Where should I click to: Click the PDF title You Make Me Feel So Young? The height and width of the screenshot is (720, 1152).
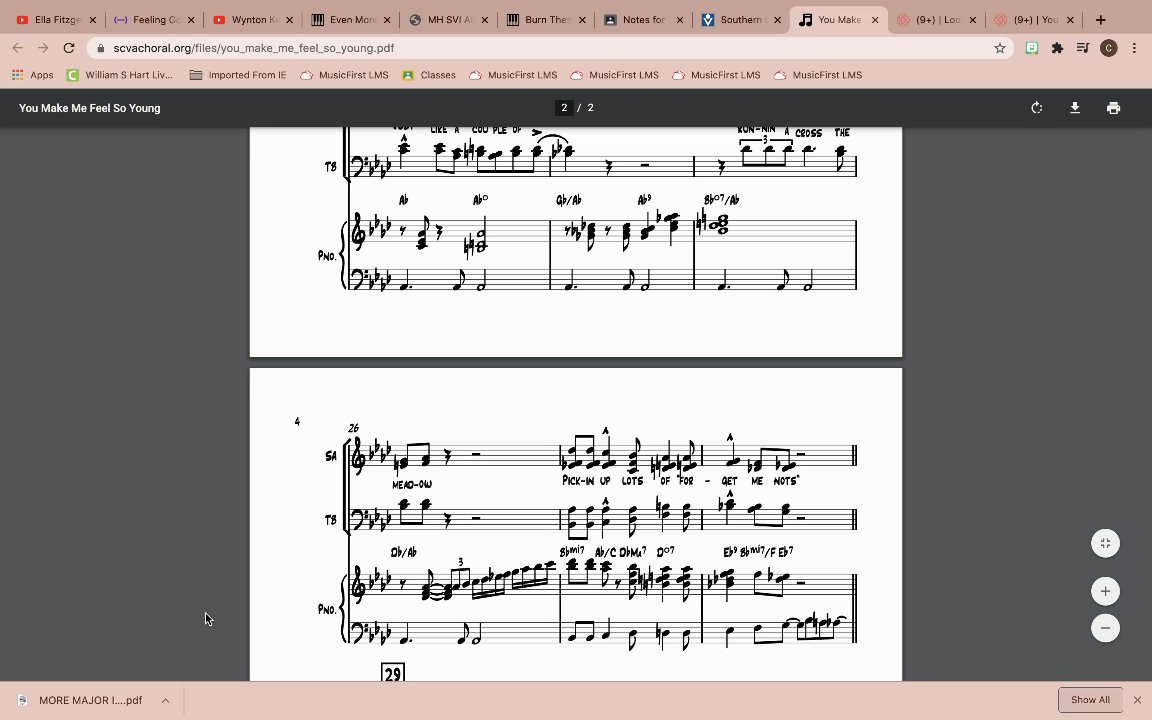90,108
